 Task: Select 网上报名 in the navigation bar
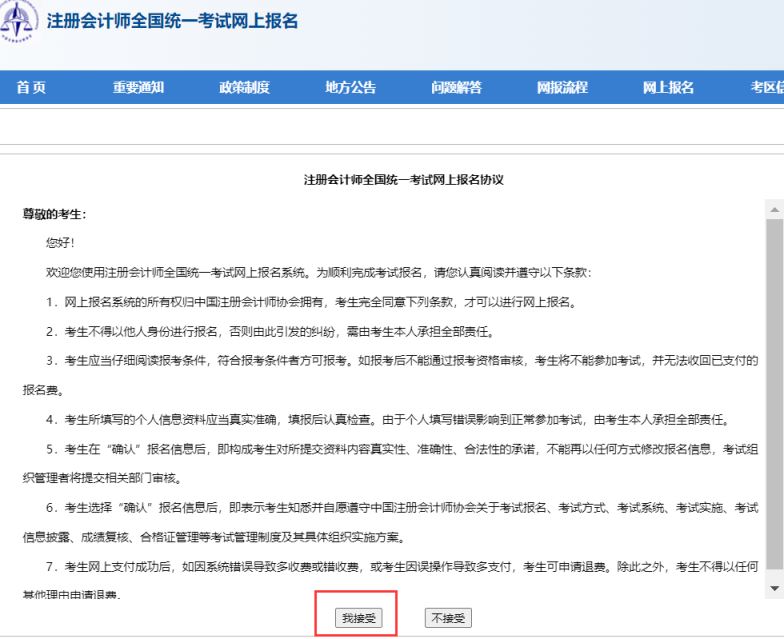click(x=668, y=88)
